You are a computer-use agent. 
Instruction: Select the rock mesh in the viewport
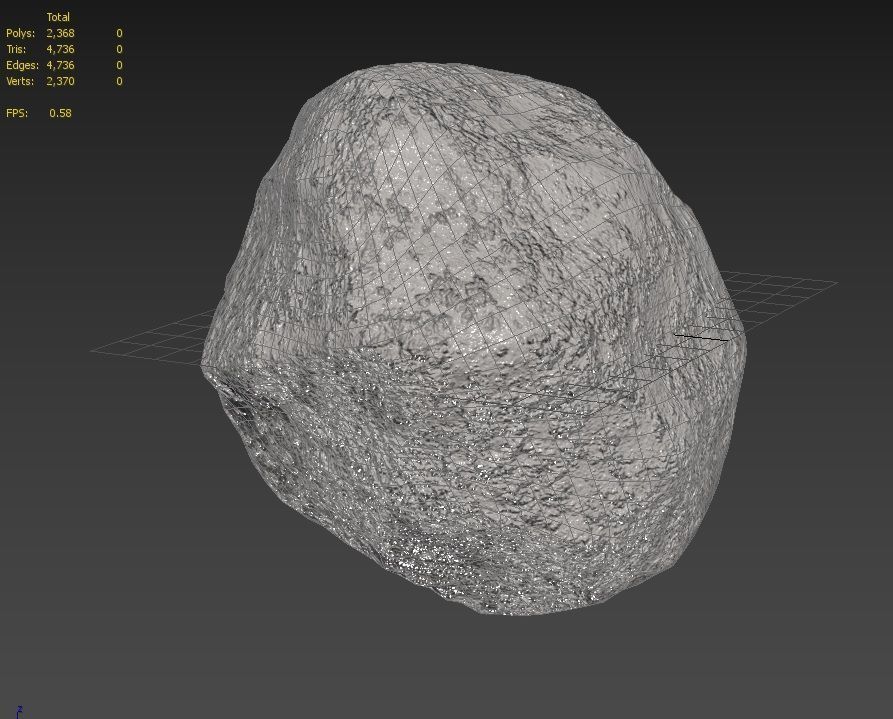tap(473, 339)
